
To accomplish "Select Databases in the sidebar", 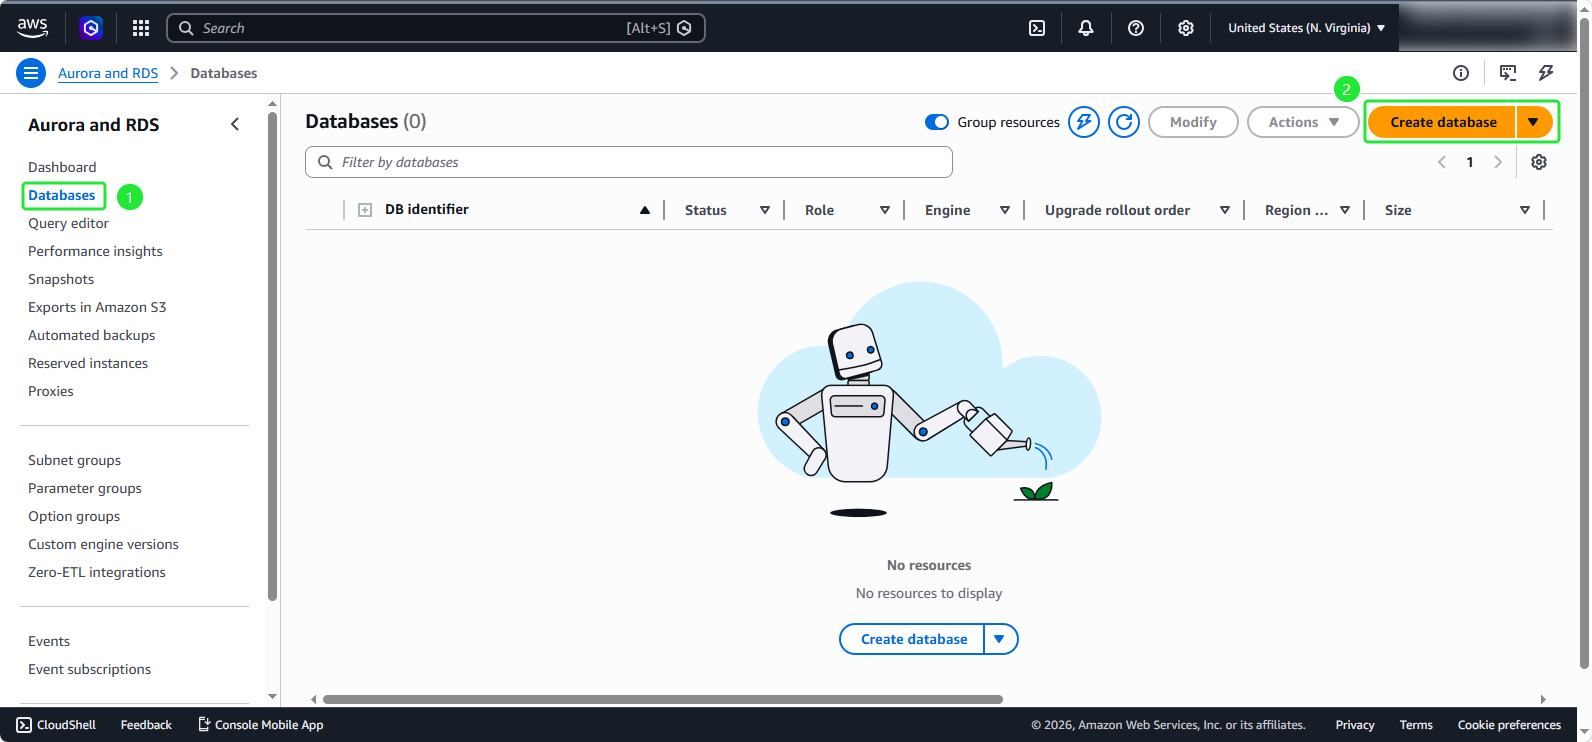I will [x=62, y=195].
